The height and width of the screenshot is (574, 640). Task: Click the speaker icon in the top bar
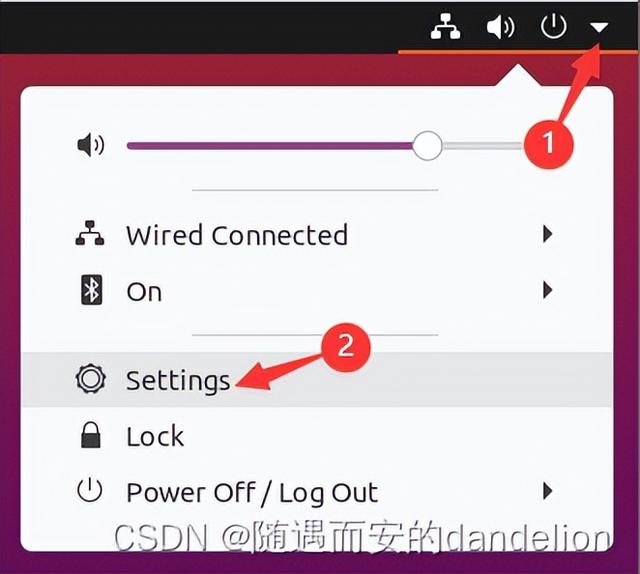click(500, 27)
